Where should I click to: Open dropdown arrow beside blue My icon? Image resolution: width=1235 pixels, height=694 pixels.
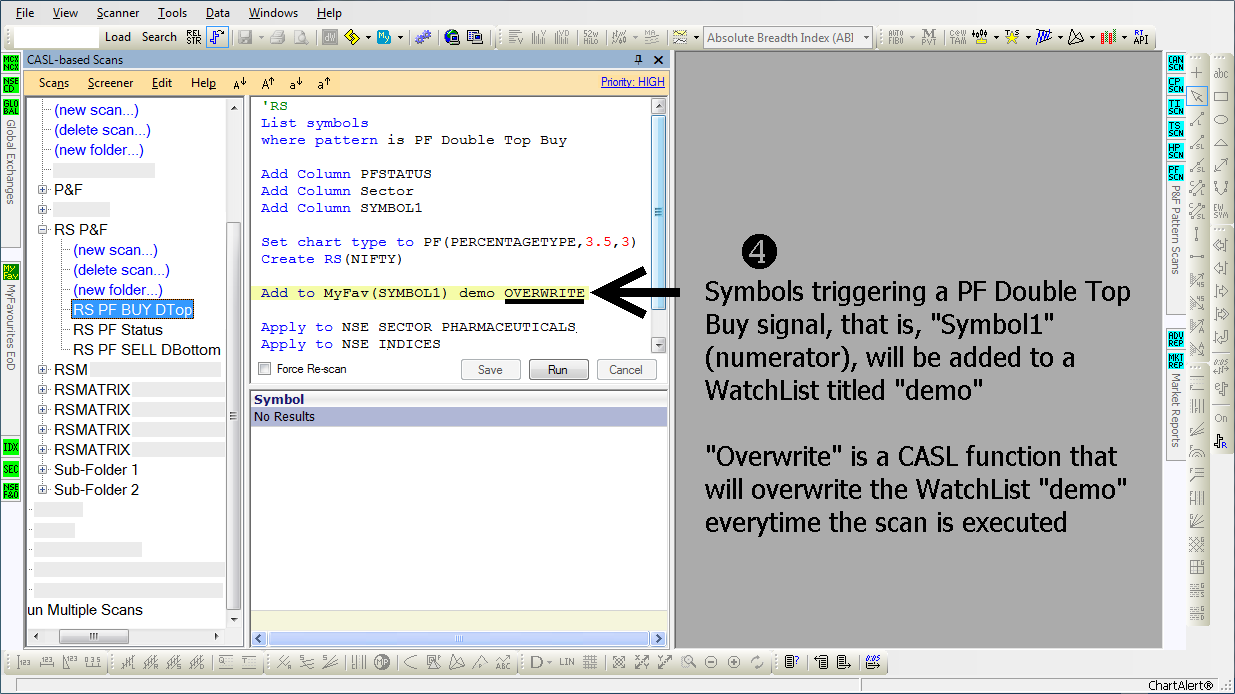[x=399, y=38]
